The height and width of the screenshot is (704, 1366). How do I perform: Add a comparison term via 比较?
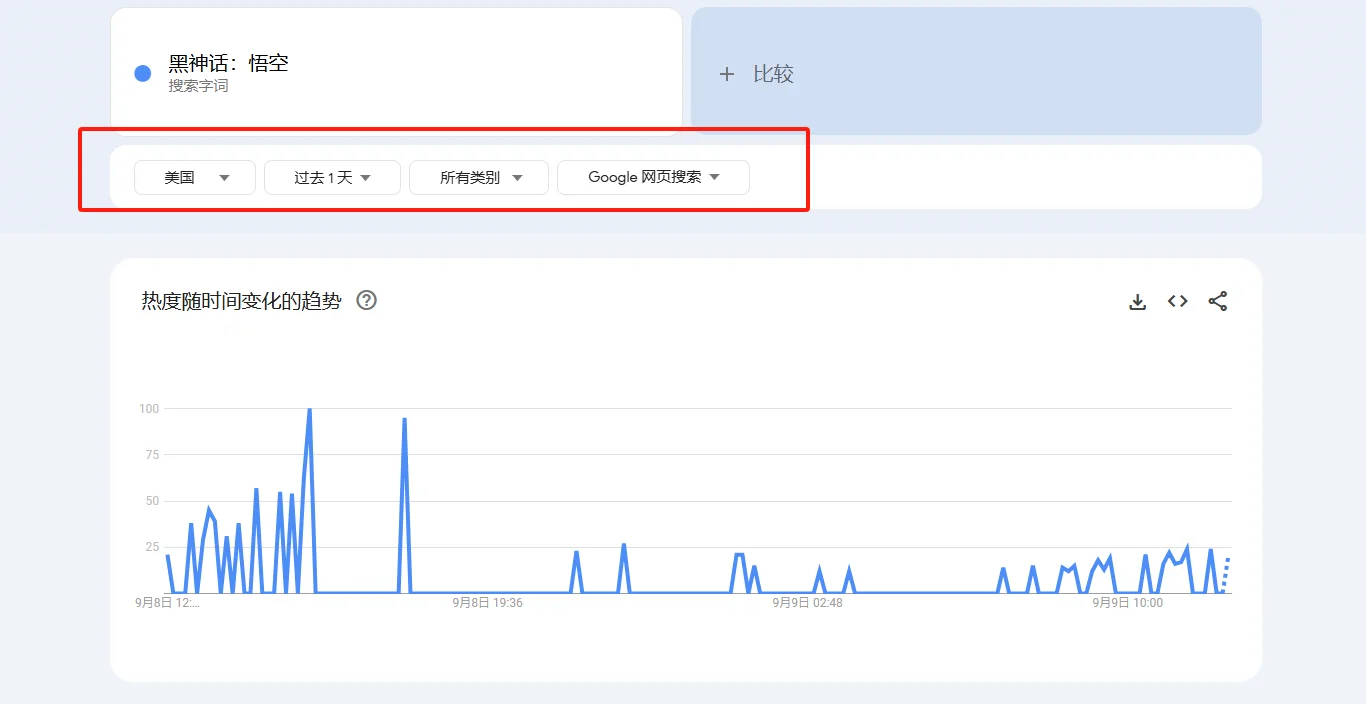pos(976,71)
